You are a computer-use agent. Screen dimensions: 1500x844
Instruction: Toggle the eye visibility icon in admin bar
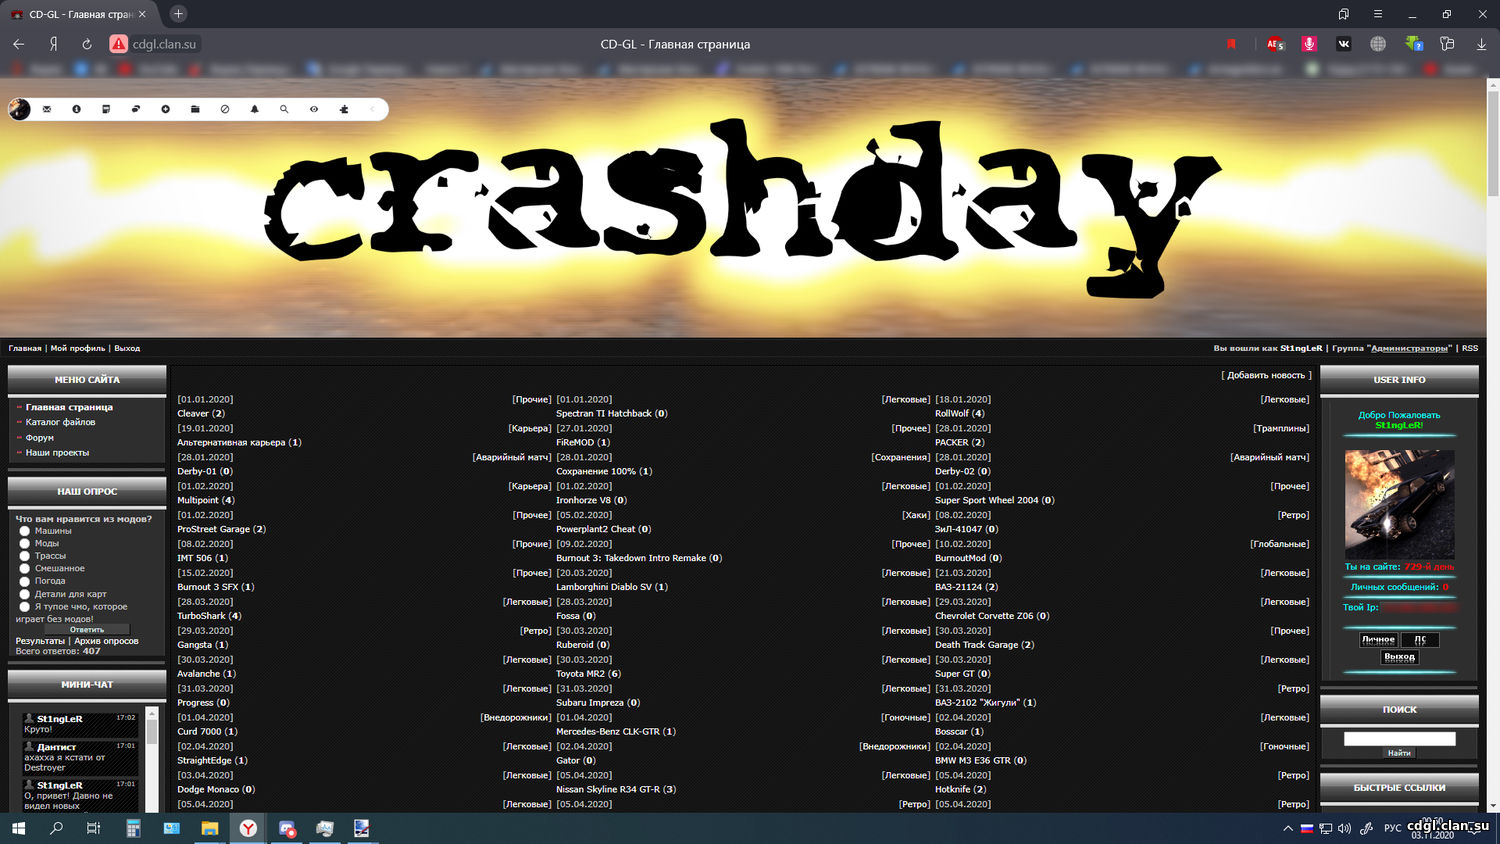(x=314, y=109)
